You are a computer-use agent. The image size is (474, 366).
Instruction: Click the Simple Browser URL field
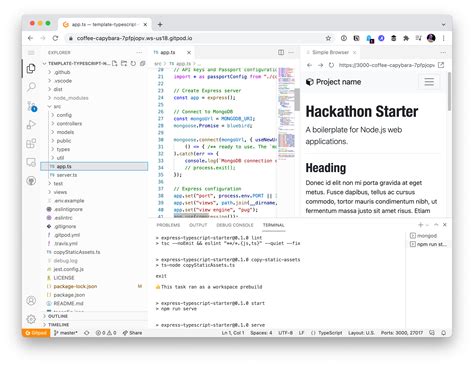pyautogui.click(x=387, y=65)
